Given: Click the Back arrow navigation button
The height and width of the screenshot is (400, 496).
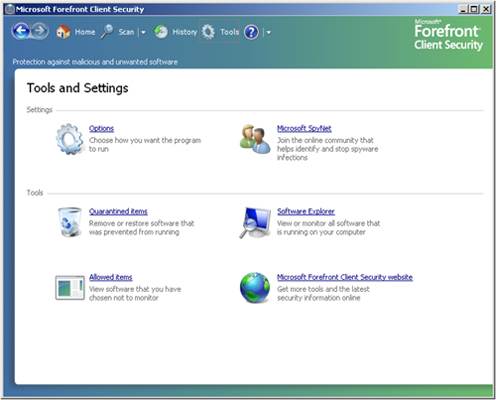Looking at the screenshot, I should pyautogui.click(x=21, y=31).
